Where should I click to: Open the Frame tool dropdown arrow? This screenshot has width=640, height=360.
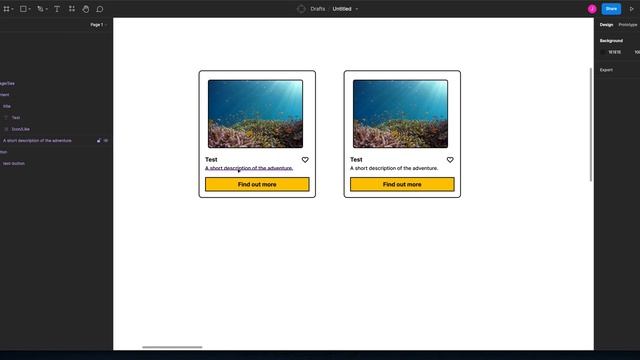click(x=13, y=9)
